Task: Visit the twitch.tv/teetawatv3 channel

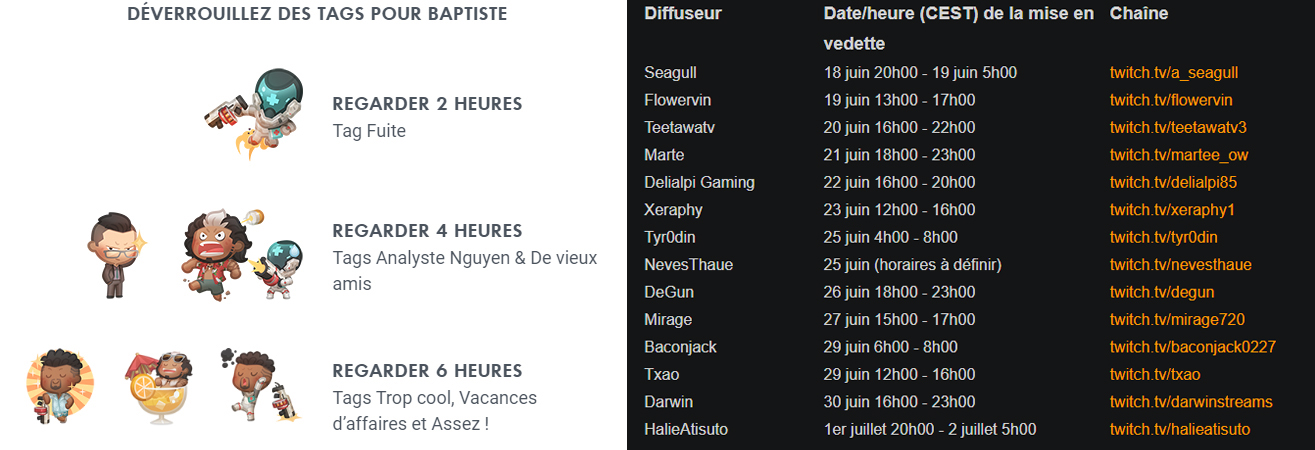Action: click(1178, 128)
